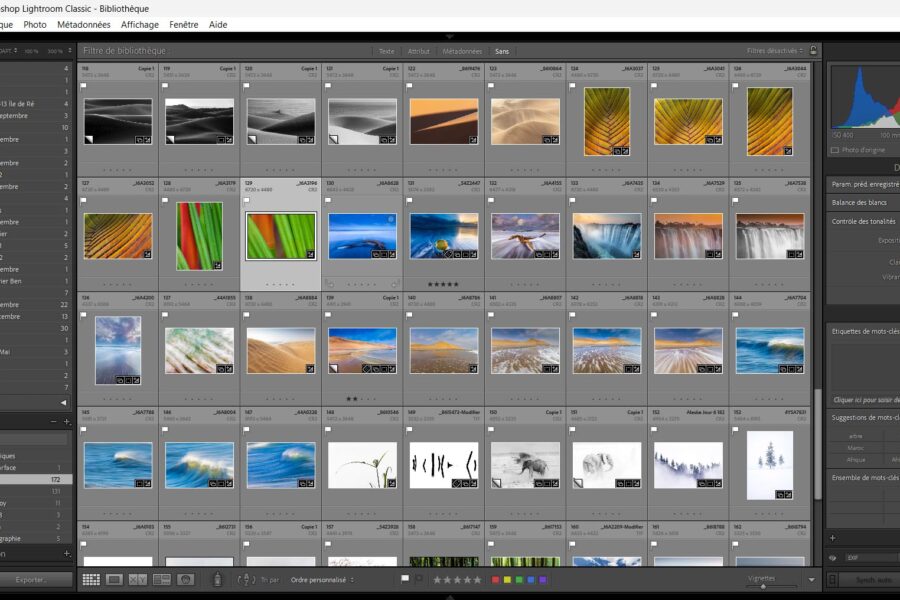Click the filter lock icon
The width and height of the screenshot is (900, 600).
(813, 50)
